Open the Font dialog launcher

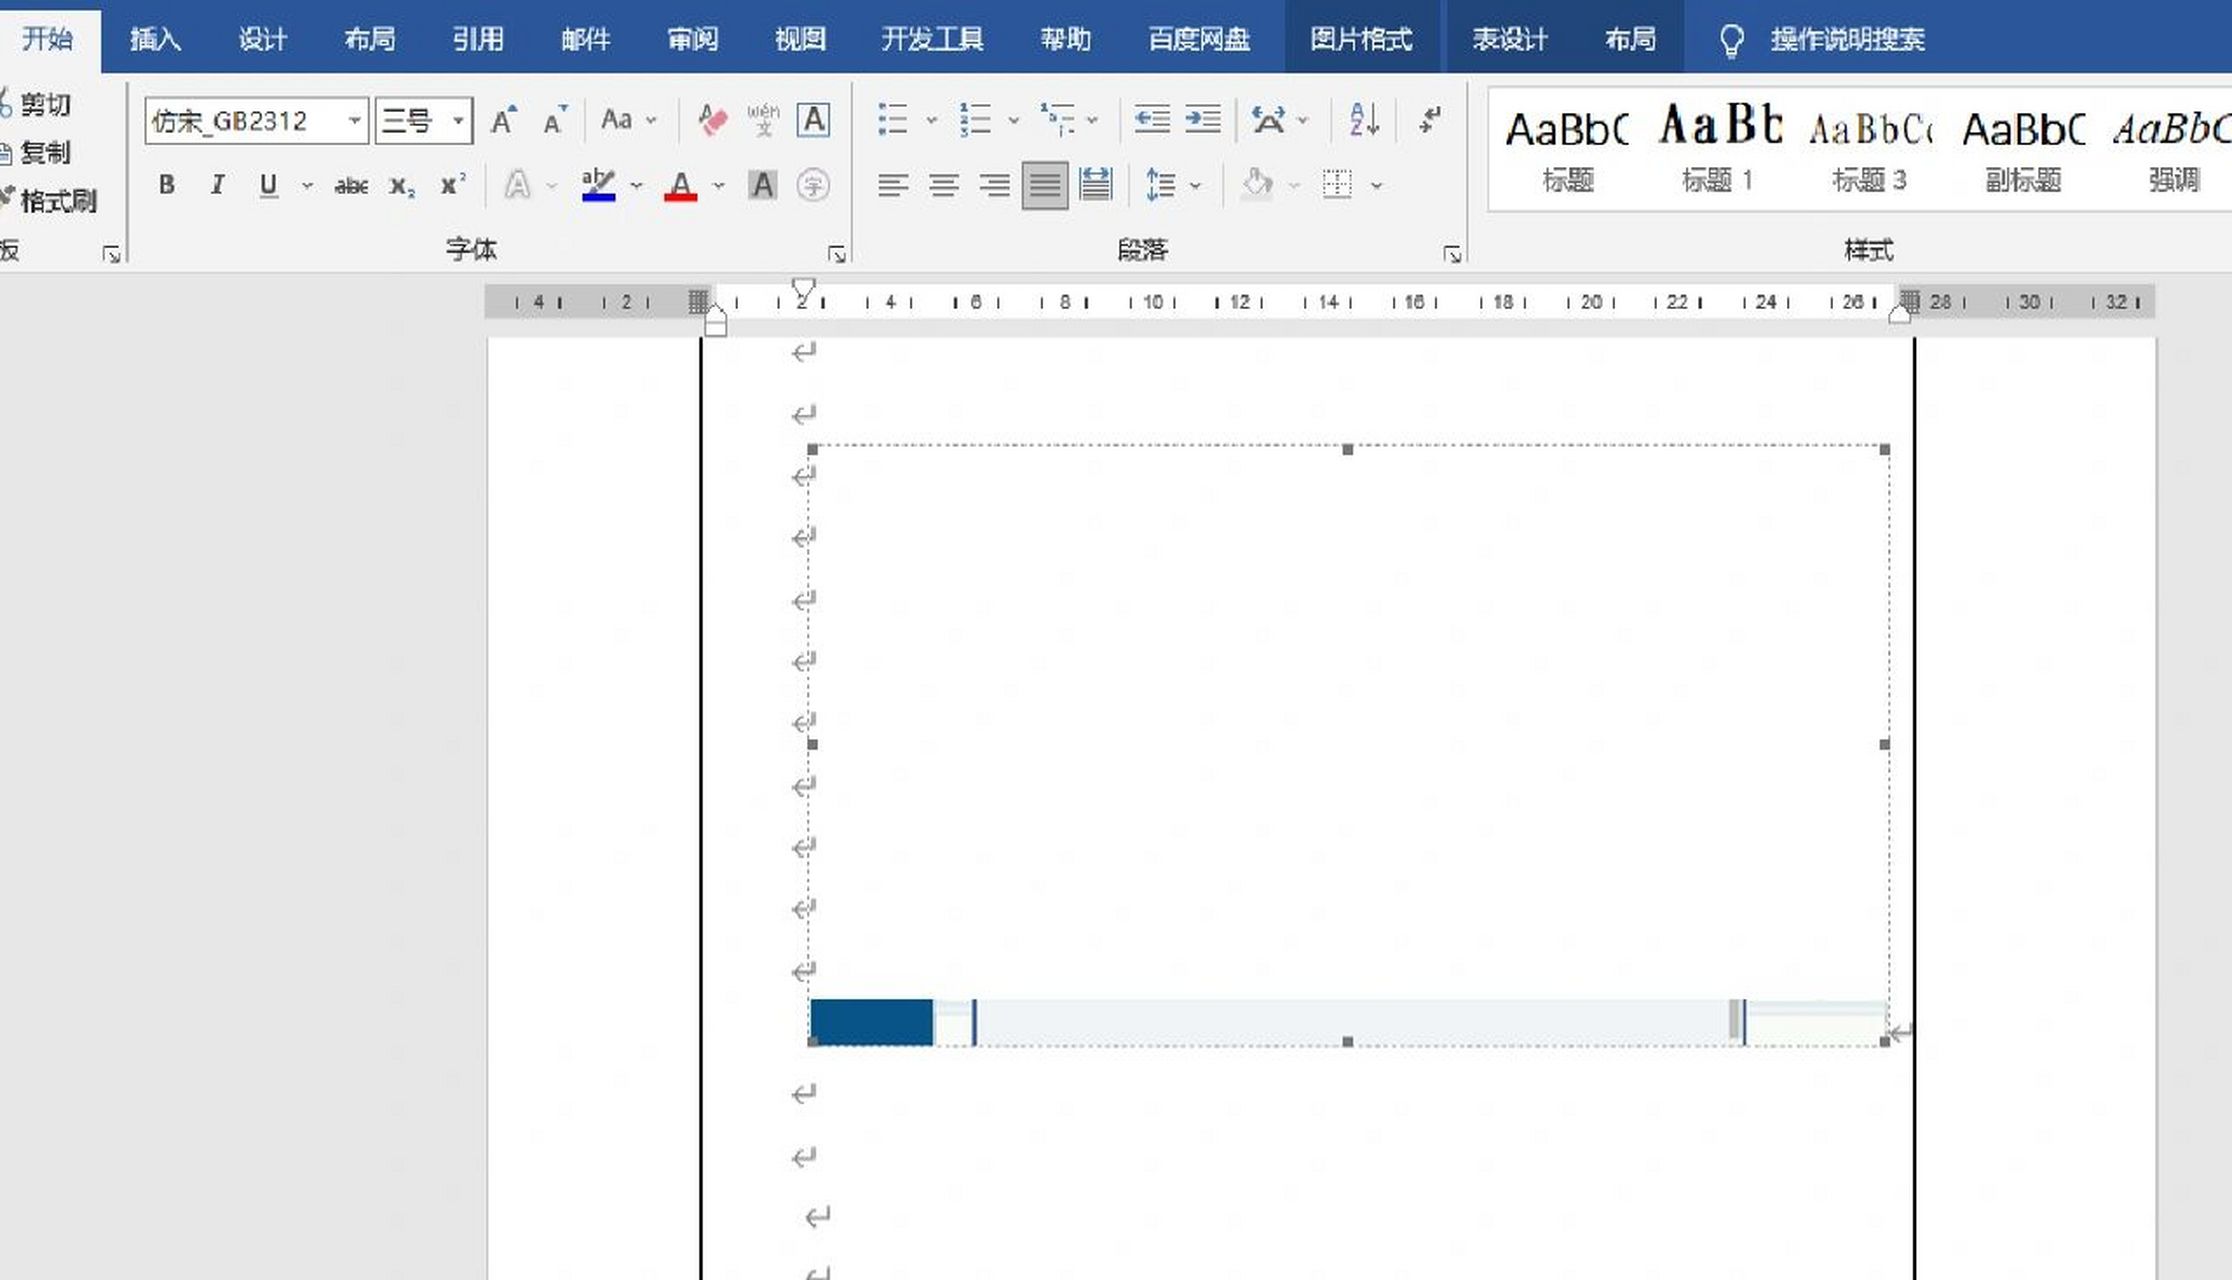coord(837,254)
